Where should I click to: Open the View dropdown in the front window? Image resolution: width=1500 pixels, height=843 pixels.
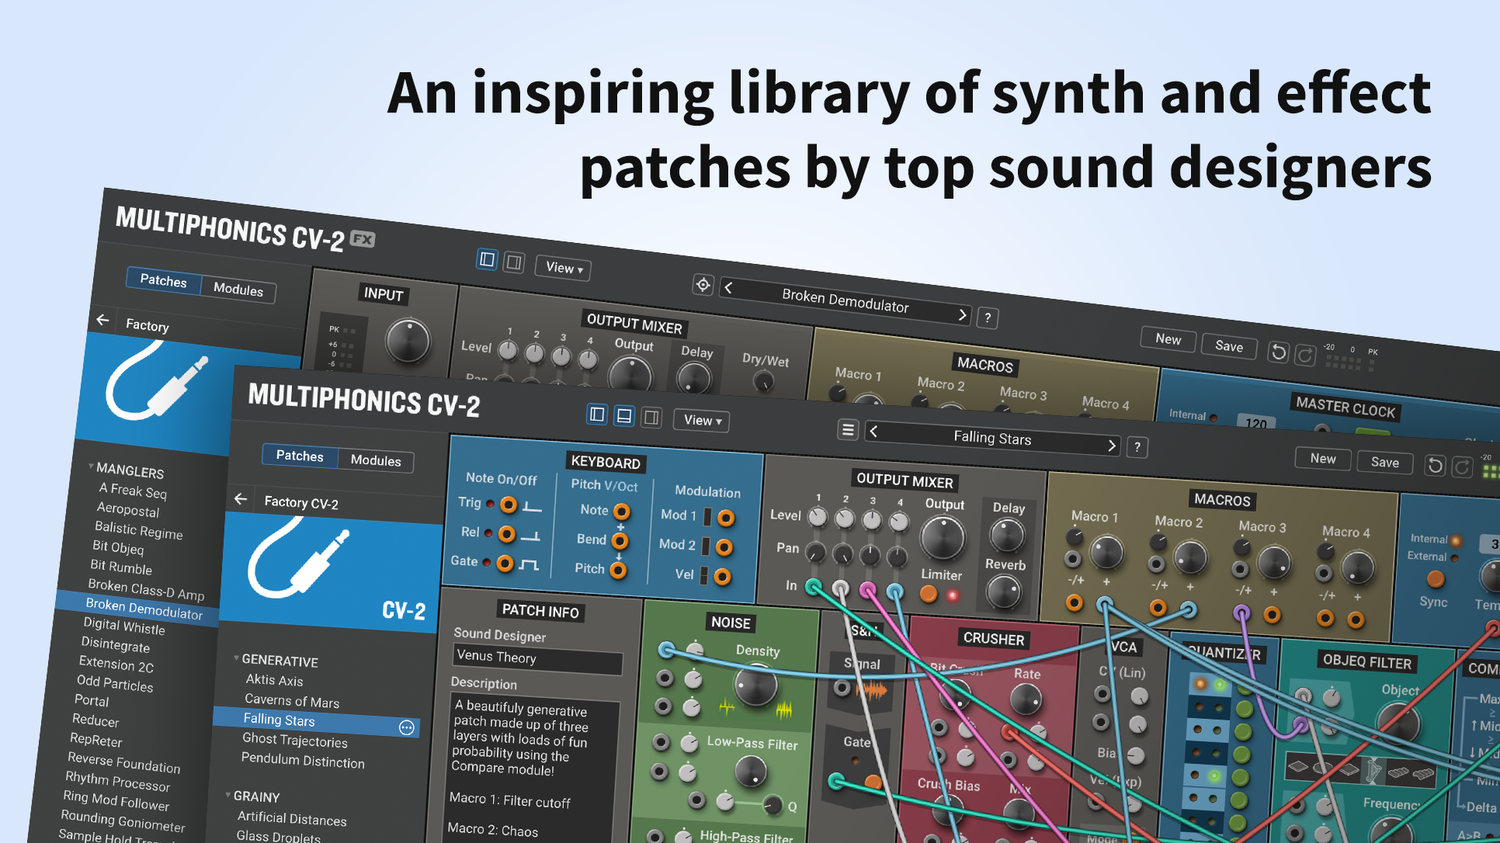(702, 420)
